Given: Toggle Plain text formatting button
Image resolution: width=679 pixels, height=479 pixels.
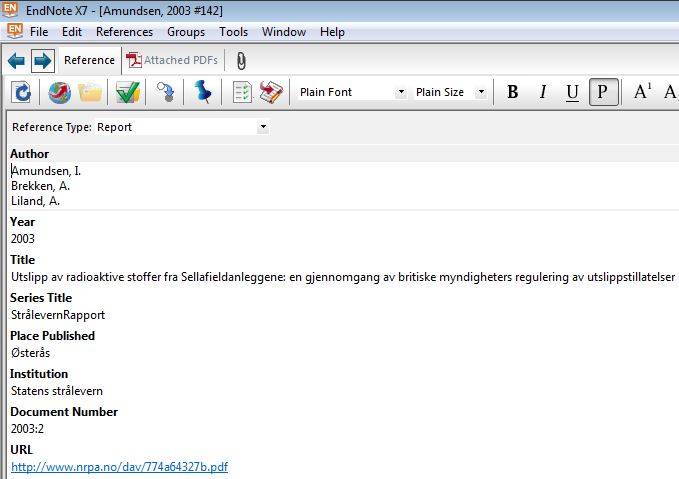Looking at the screenshot, I should [603, 92].
